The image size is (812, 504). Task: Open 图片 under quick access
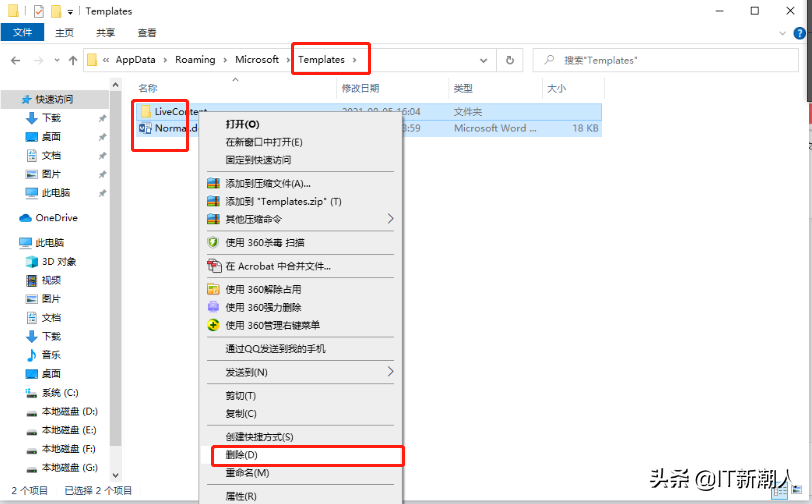[51, 174]
